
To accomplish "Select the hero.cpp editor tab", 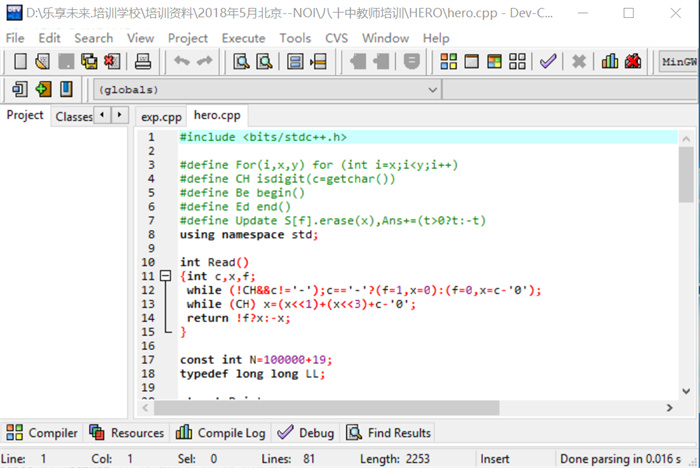I will [217, 115].
